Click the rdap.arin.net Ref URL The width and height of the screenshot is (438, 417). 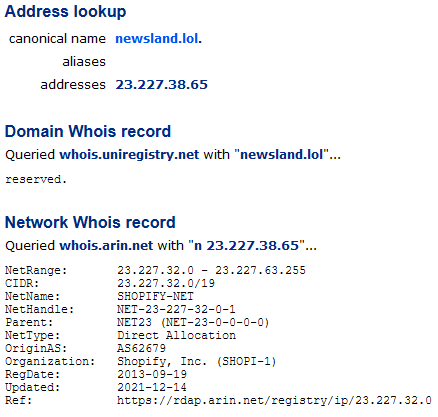tap(275, 400)
